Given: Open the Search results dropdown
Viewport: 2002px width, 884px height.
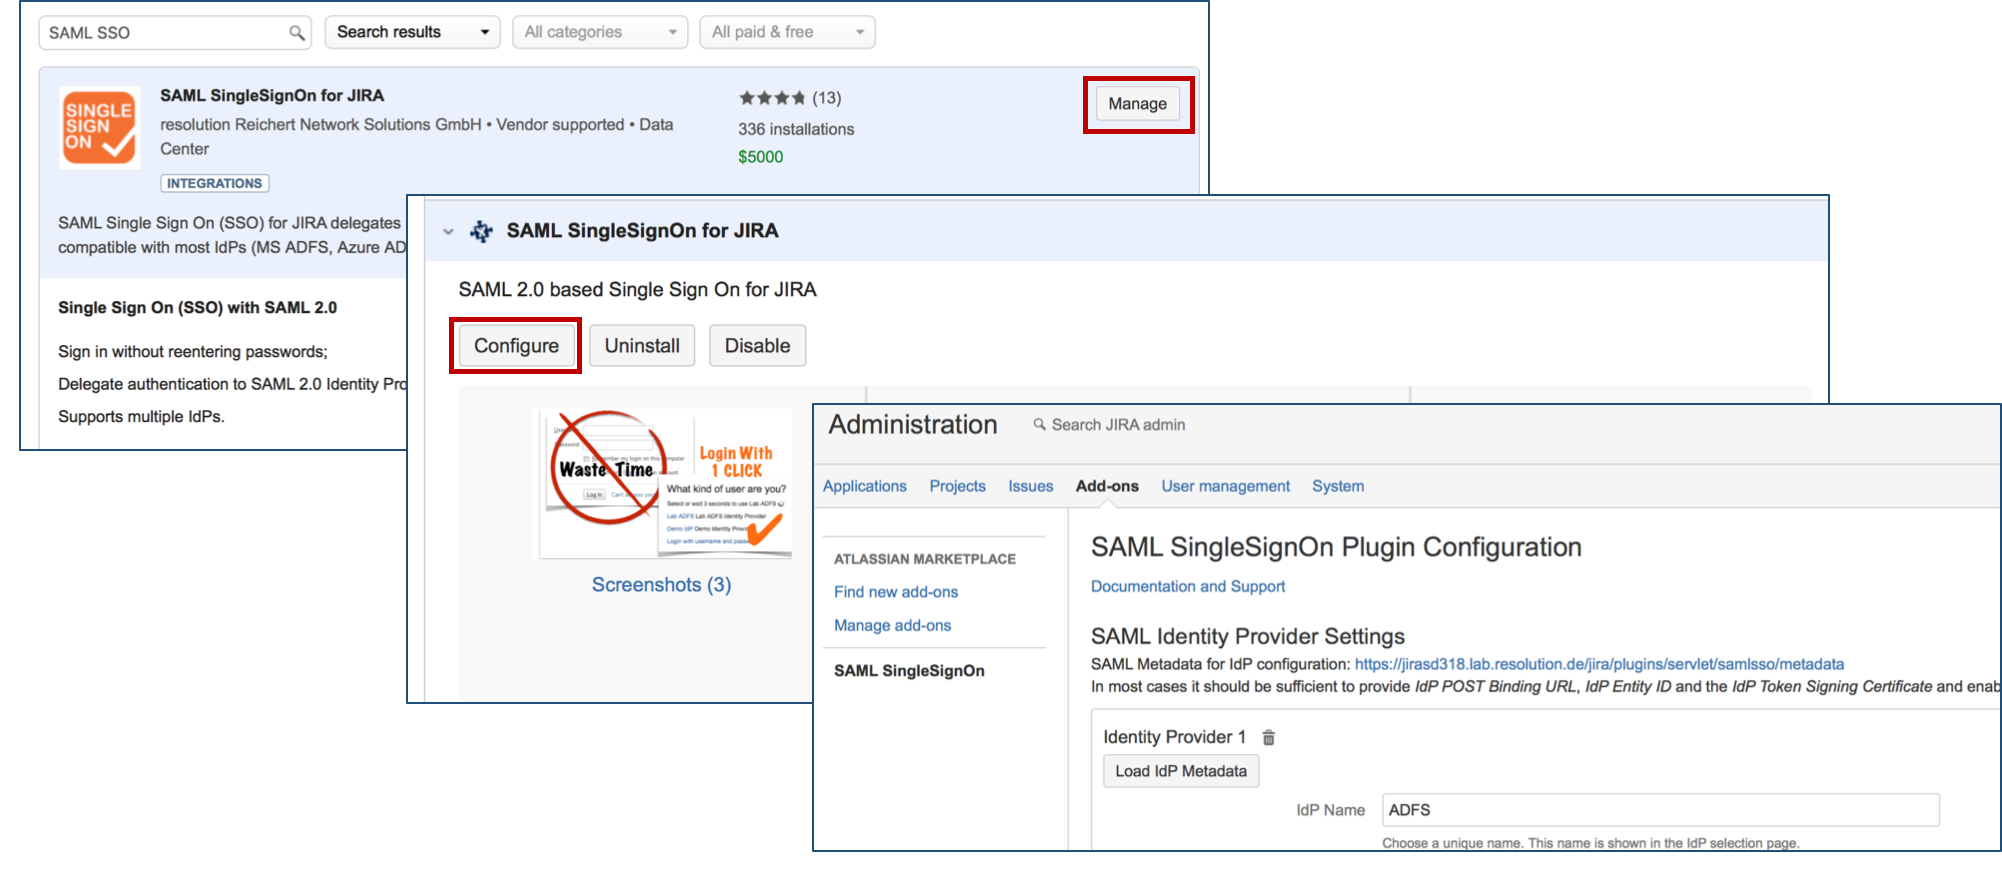Looking at the screenshot, I should click(412, 32).
